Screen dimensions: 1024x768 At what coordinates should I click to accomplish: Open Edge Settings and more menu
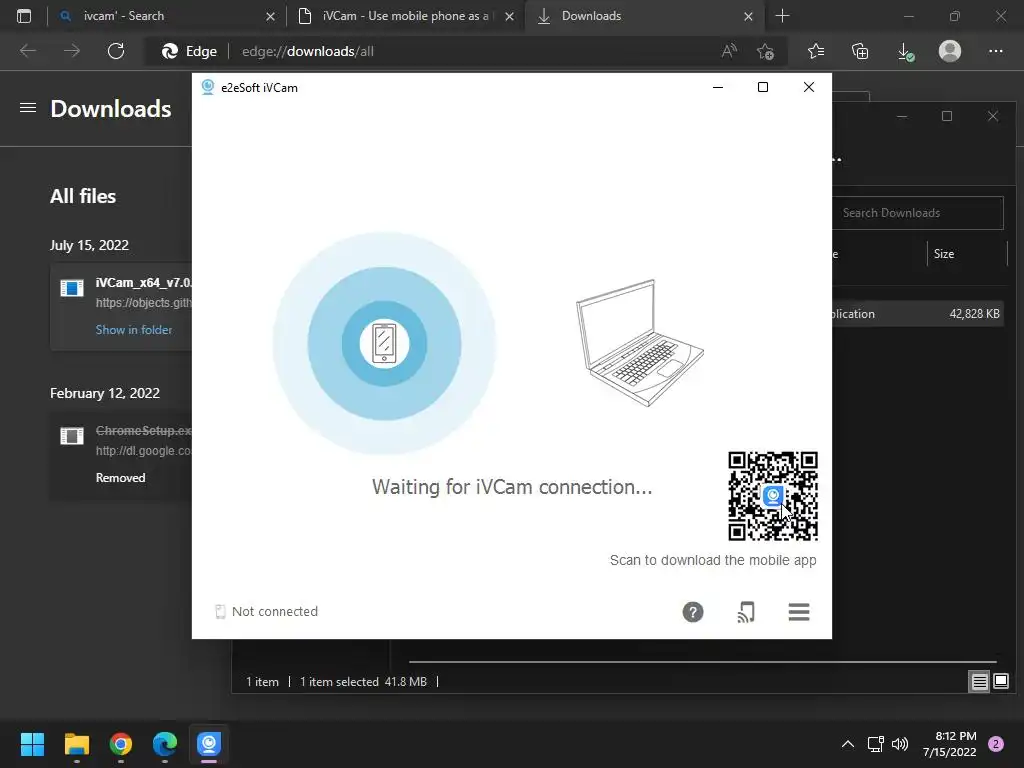point(995,51)
